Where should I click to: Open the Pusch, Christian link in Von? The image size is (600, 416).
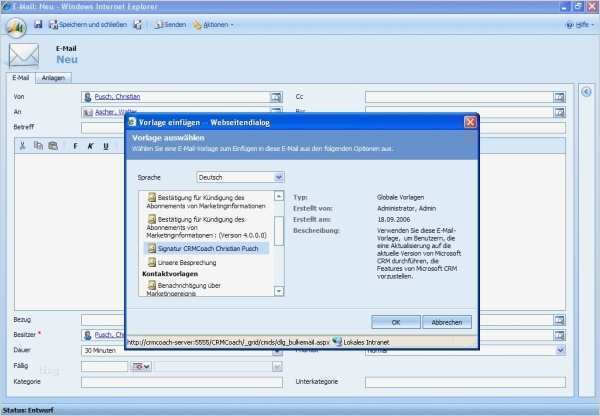tap(117, 97)
